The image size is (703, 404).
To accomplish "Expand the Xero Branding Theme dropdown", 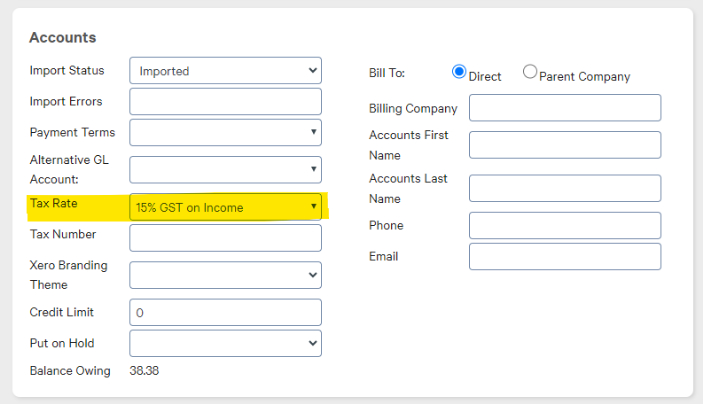I will coord(226,275).
